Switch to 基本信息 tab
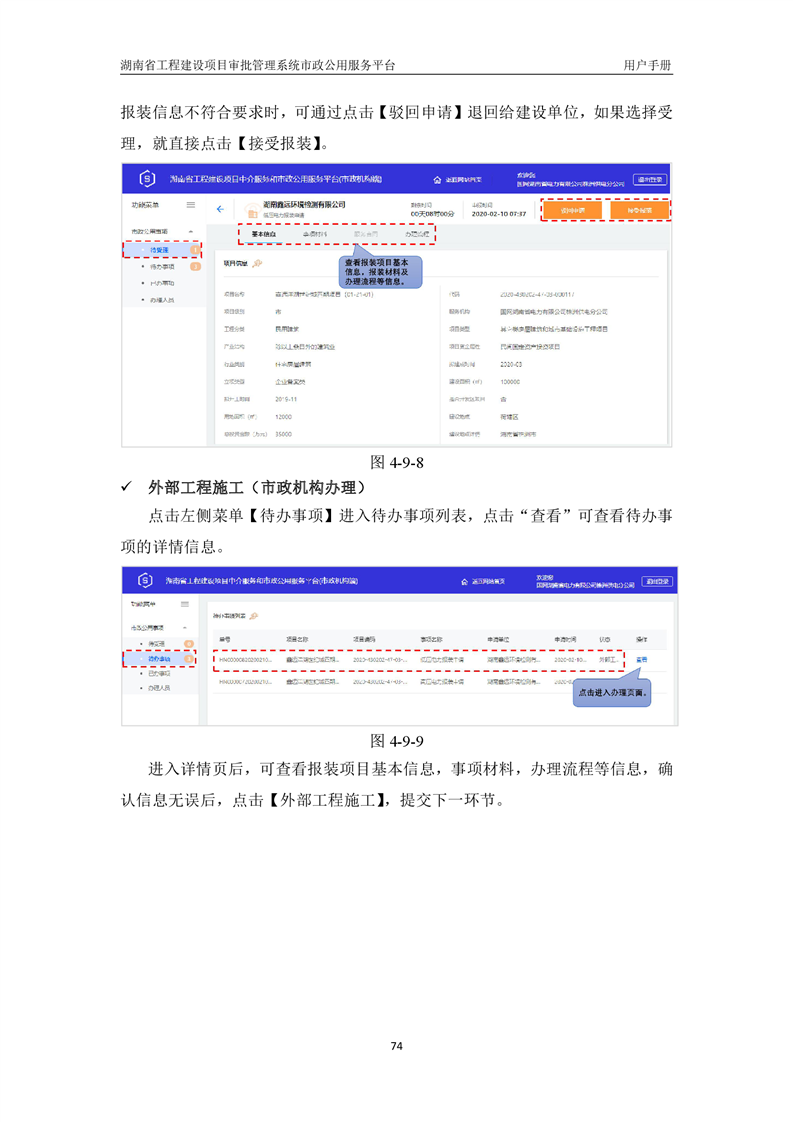793x1122 pixels. click(x=263, y=234)
